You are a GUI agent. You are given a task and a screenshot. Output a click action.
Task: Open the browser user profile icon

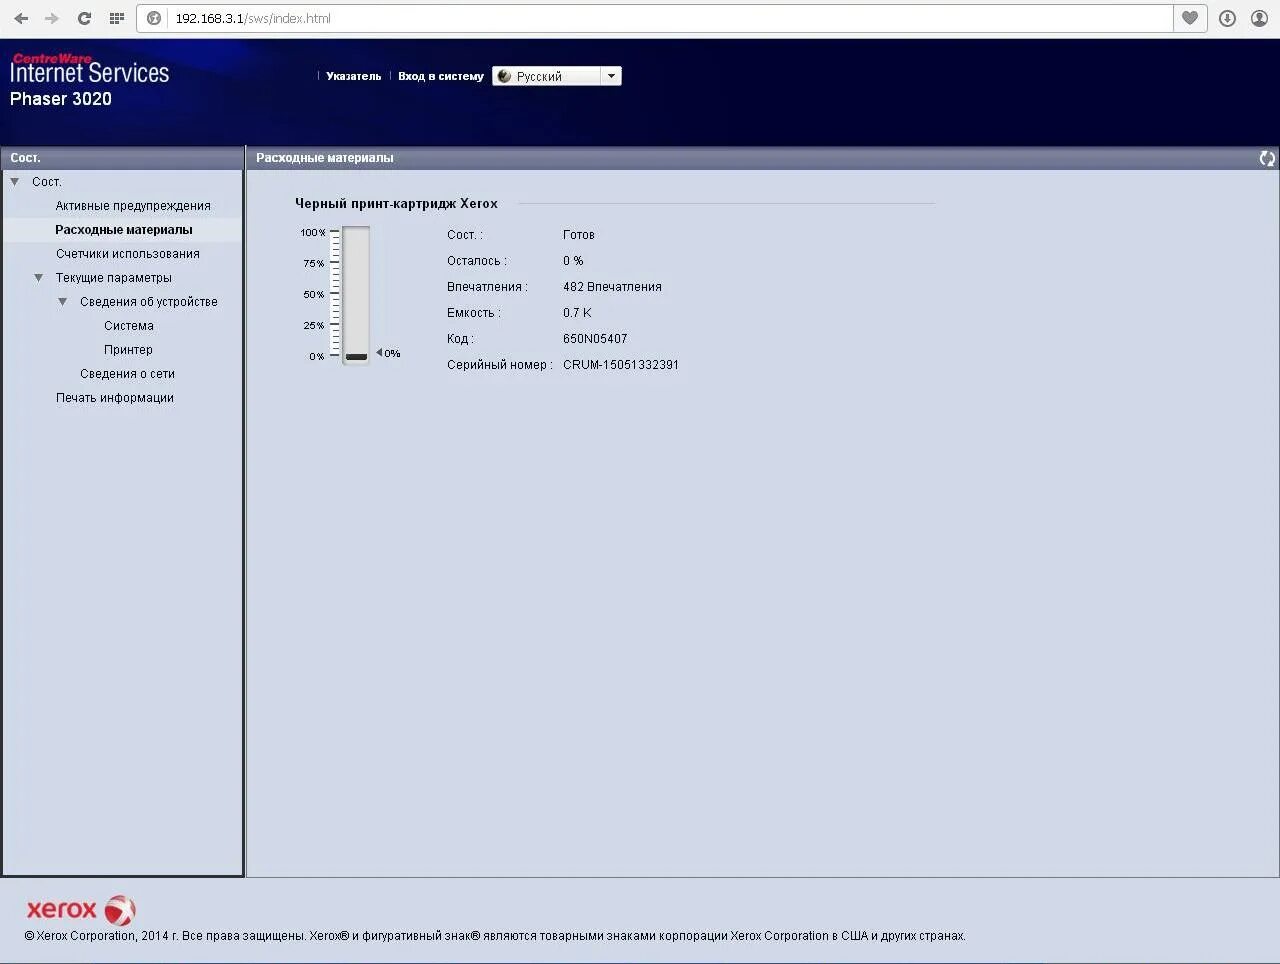(1259, 18)
